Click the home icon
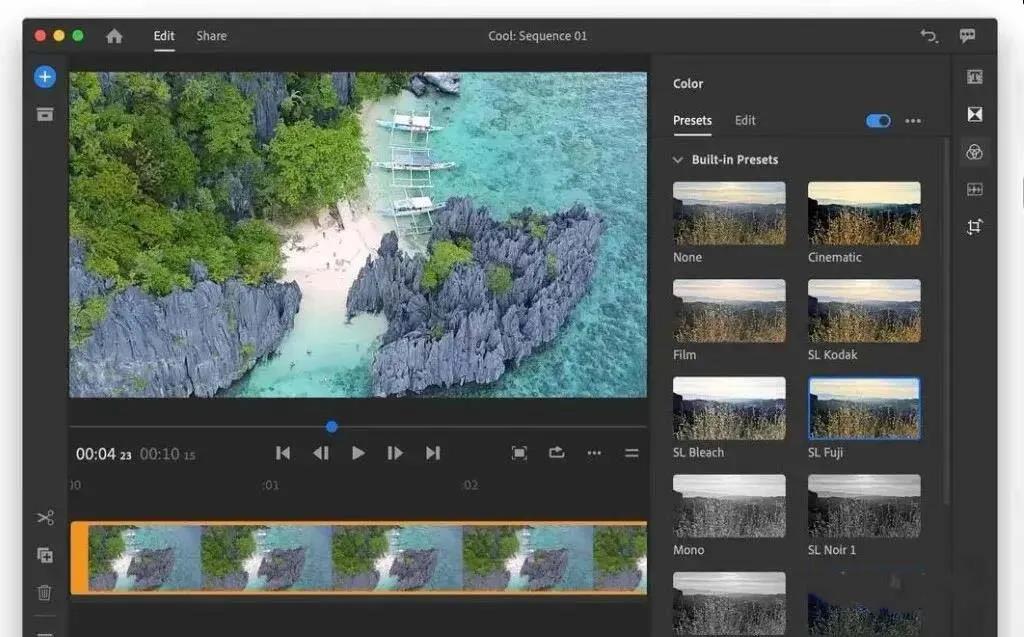 pyautogui.click(x=114, y=36)
